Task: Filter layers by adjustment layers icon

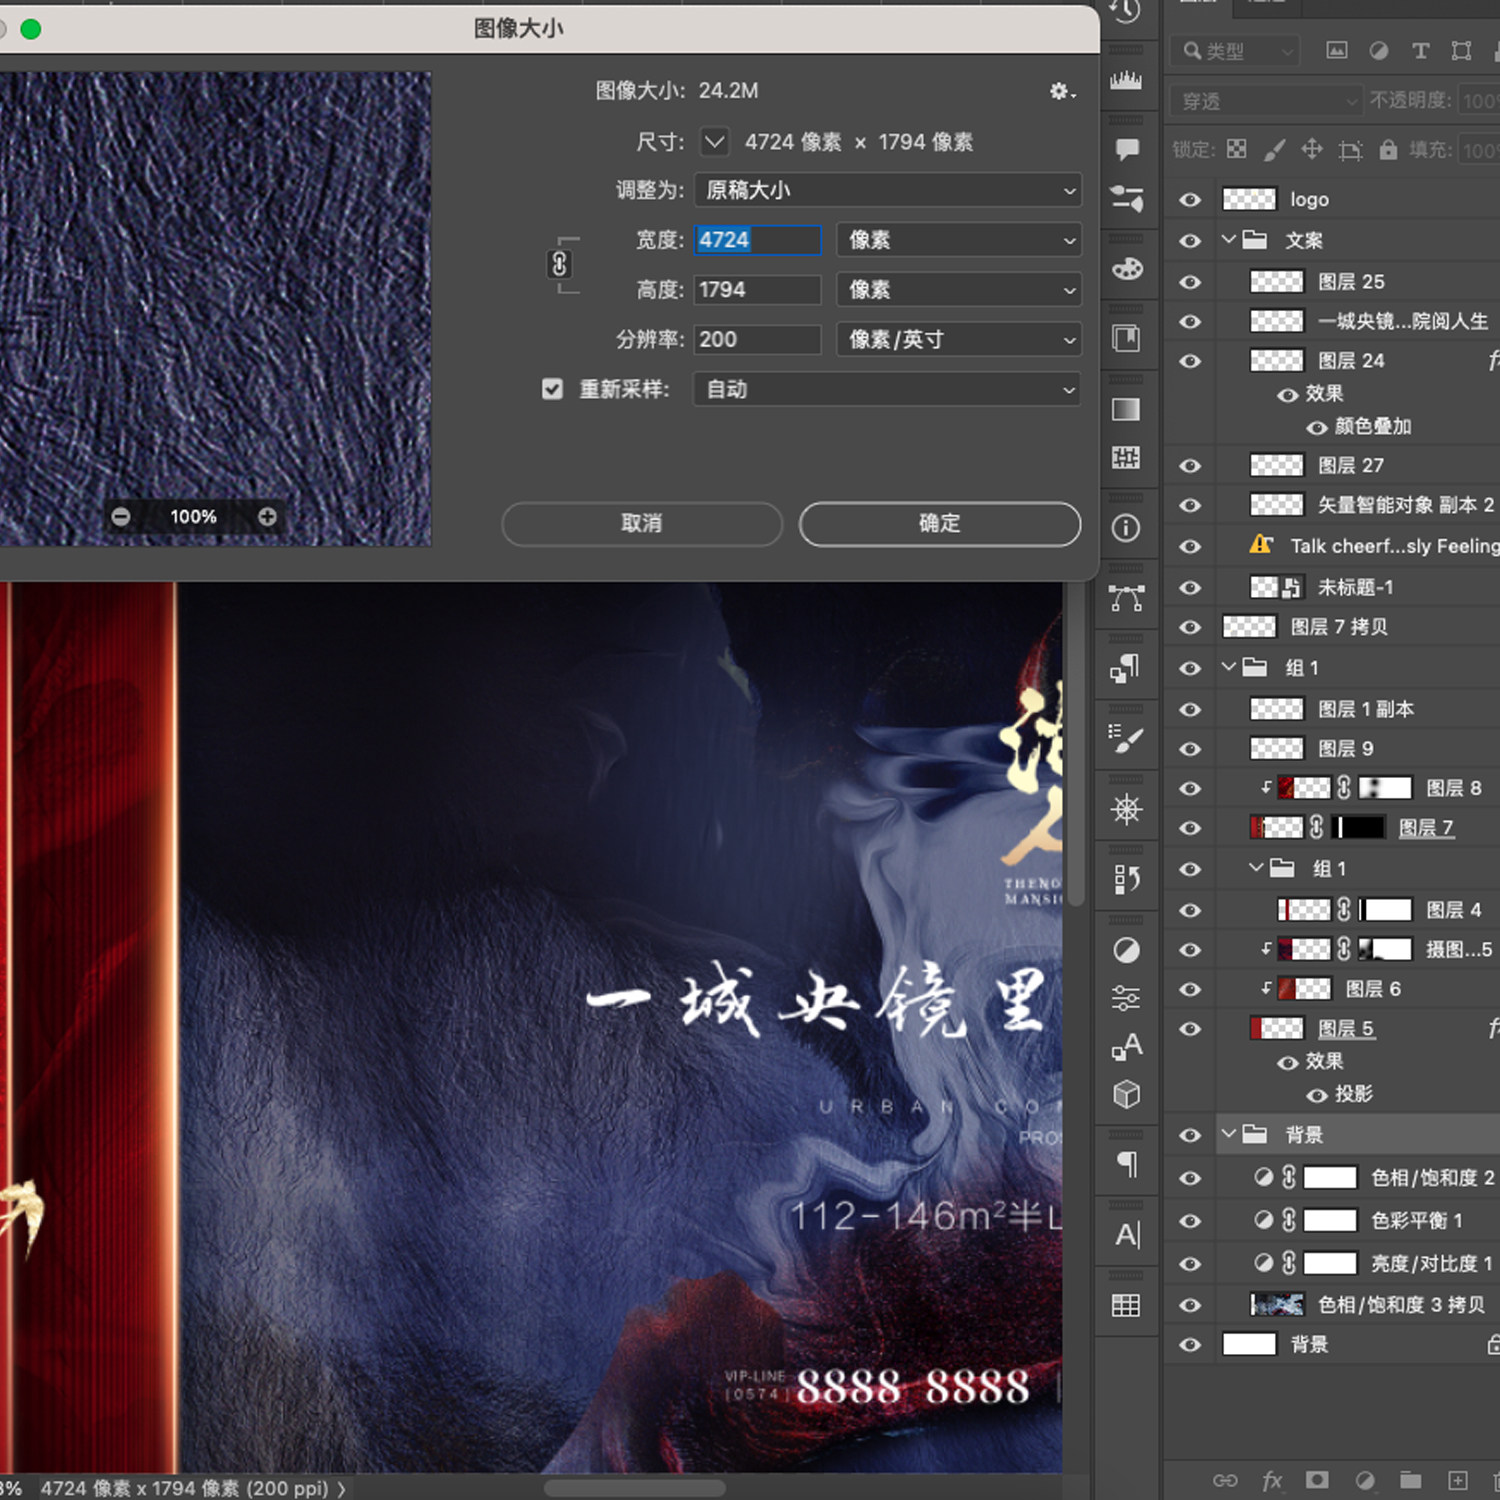Action: [x=1378, y=51]
